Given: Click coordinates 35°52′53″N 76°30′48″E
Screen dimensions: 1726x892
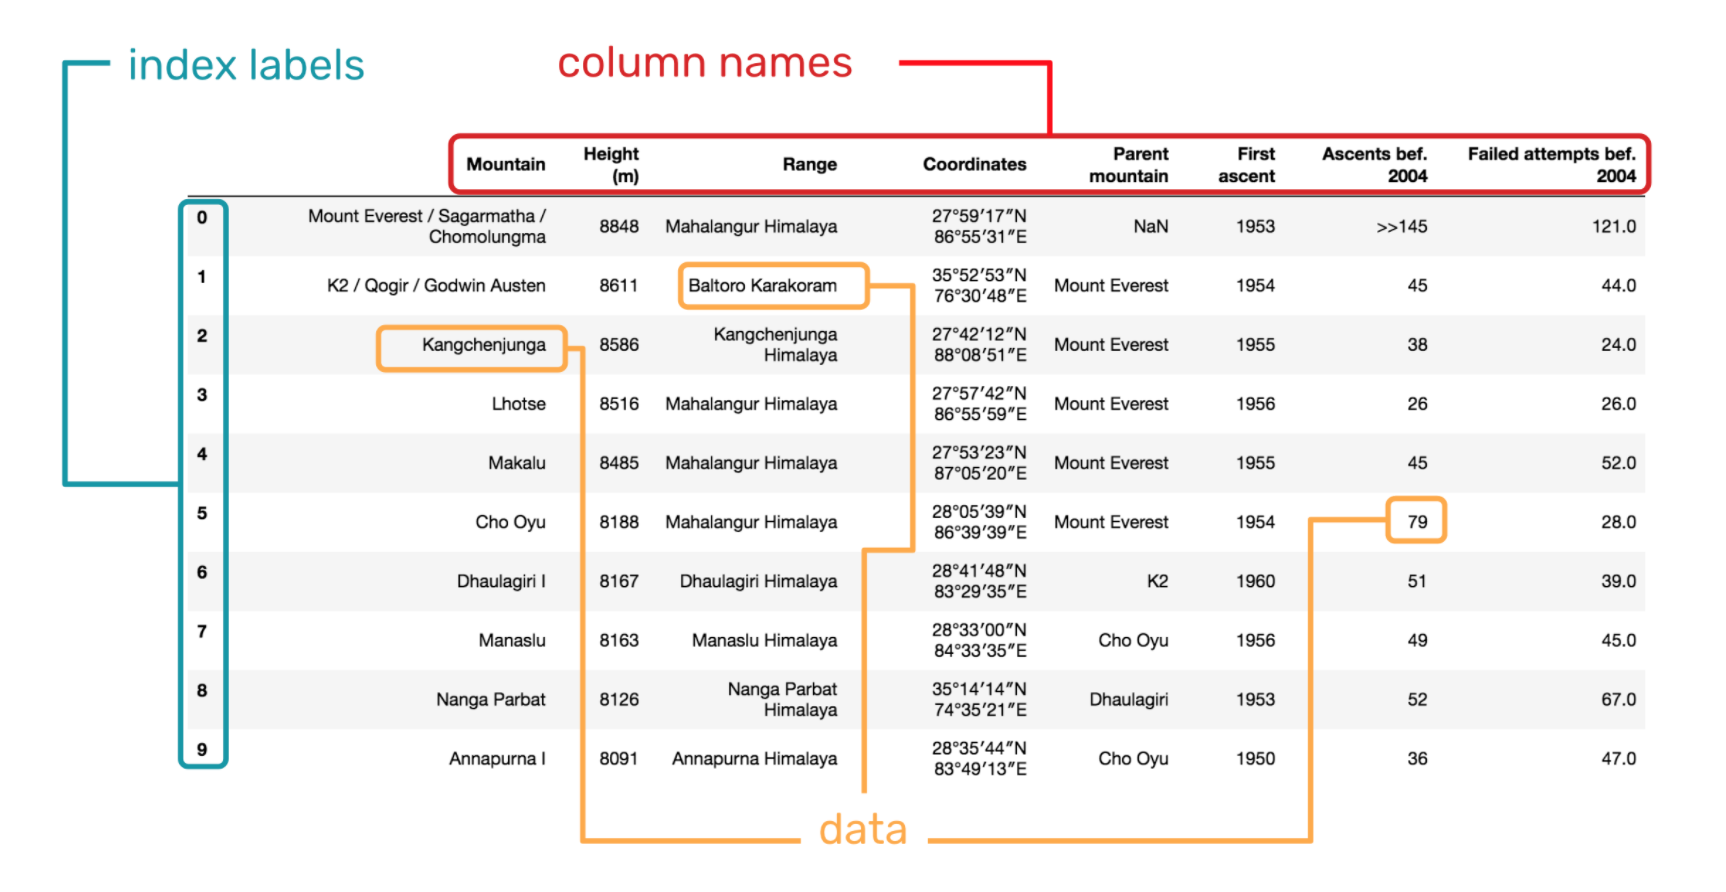Looking at the screenshot, I should click(979, 285).
